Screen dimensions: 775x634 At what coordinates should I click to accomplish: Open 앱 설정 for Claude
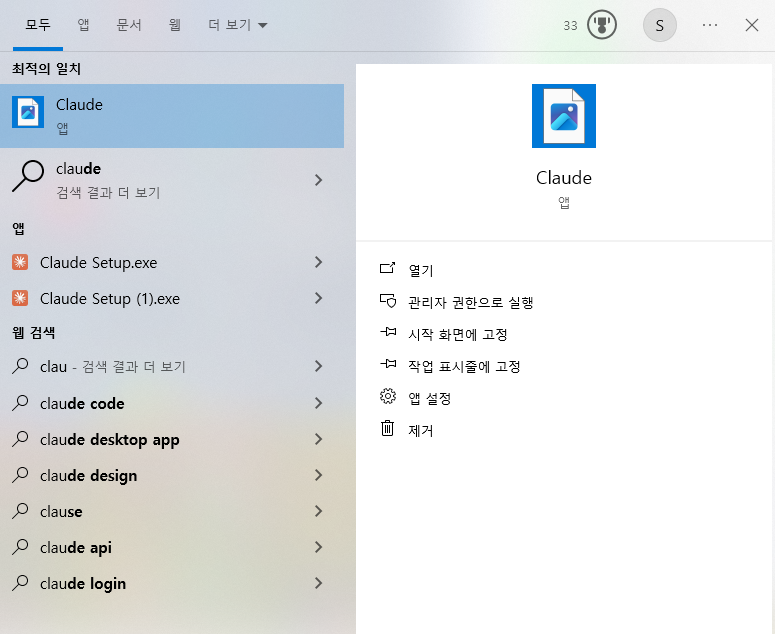(x=430, y=398)
